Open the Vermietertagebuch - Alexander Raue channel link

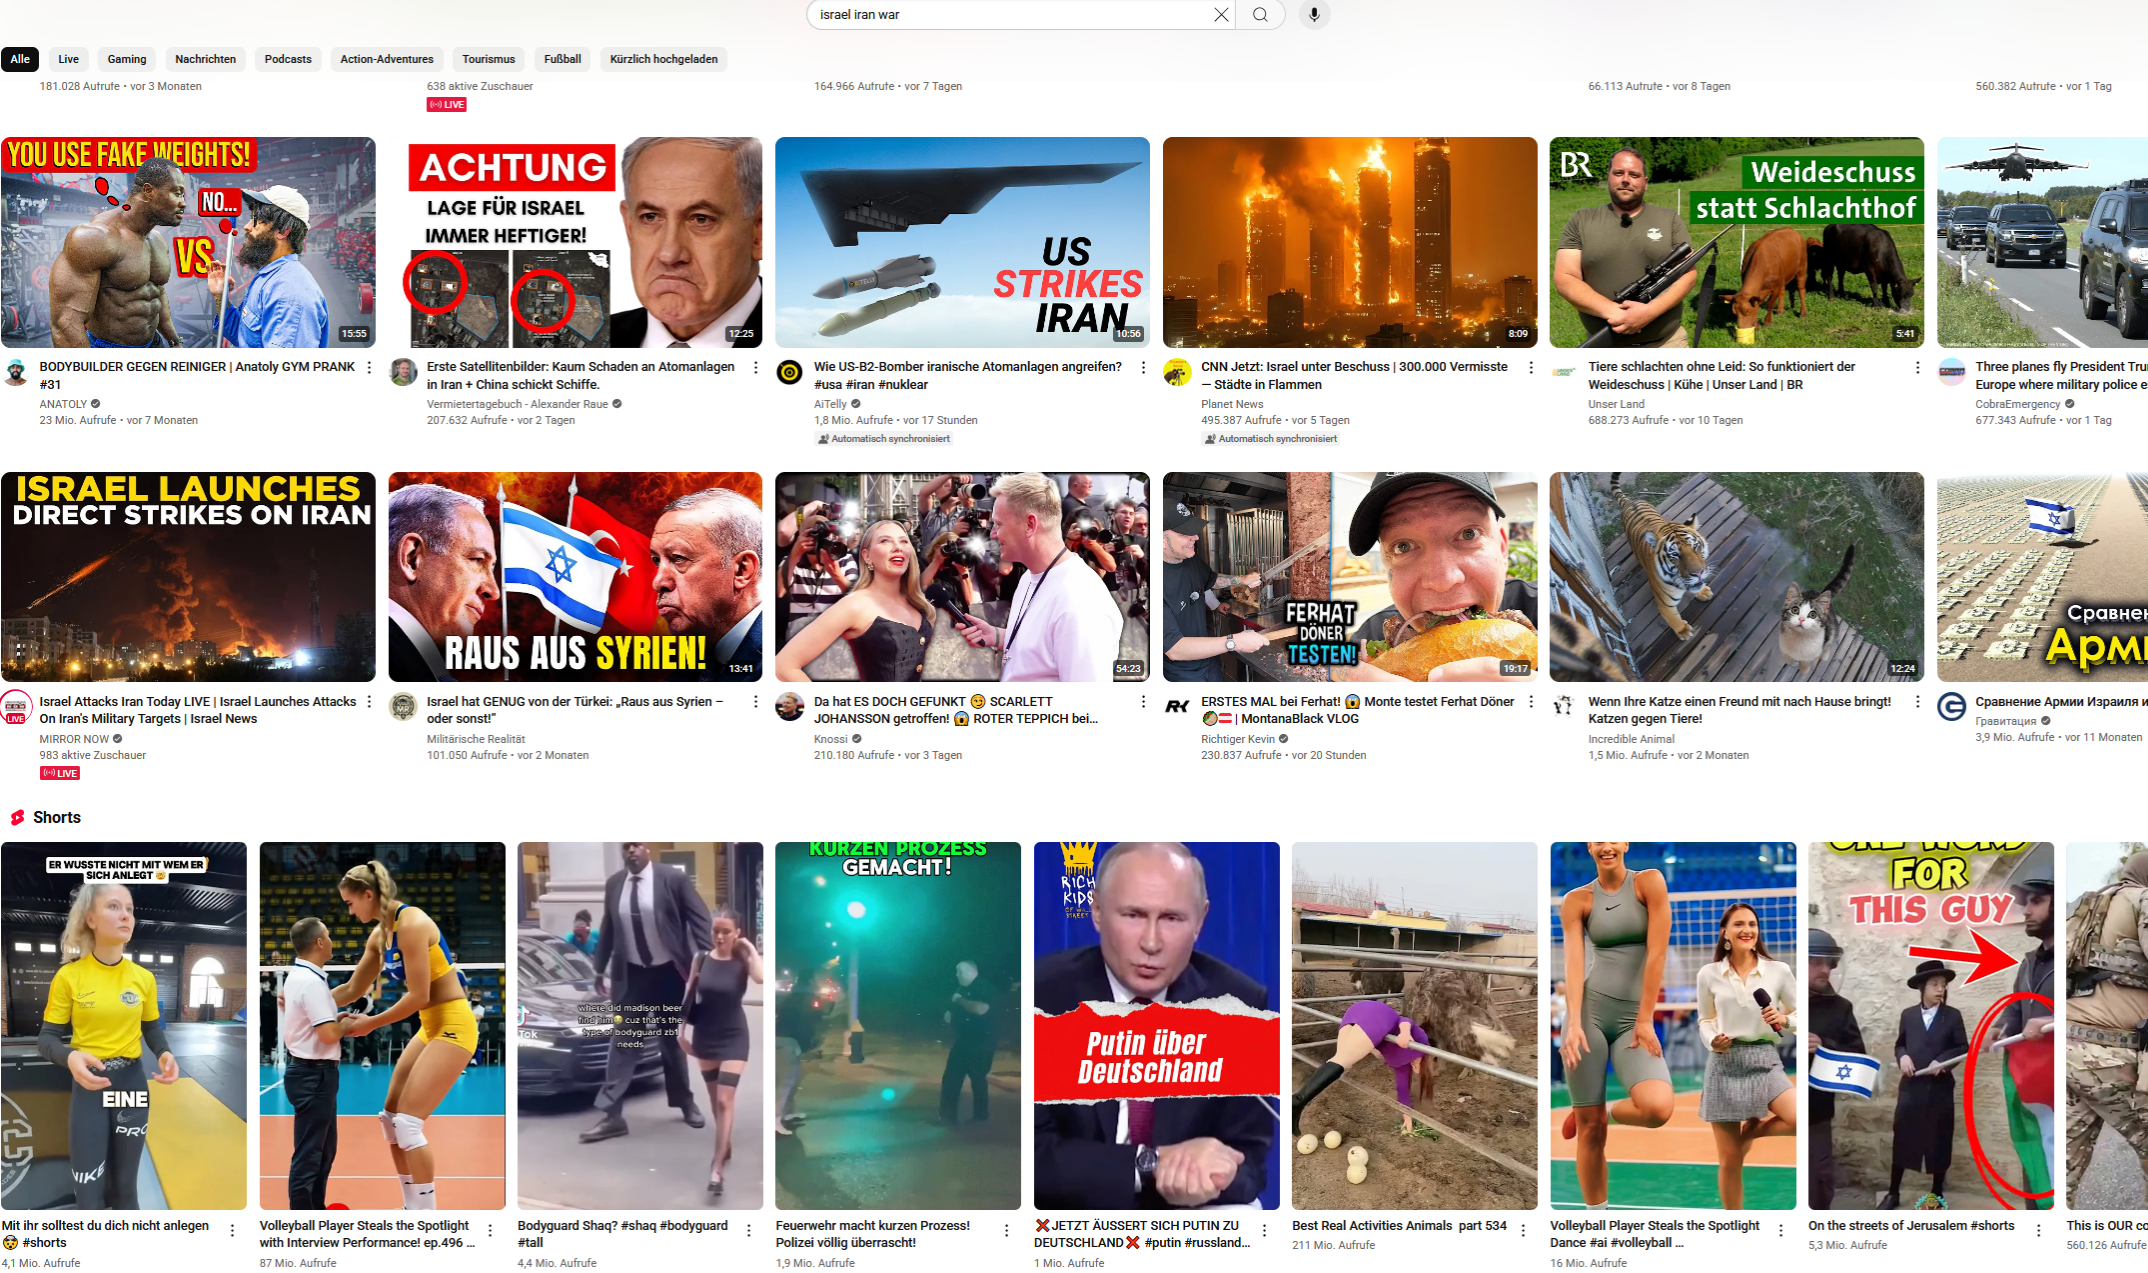click(517, 404)
